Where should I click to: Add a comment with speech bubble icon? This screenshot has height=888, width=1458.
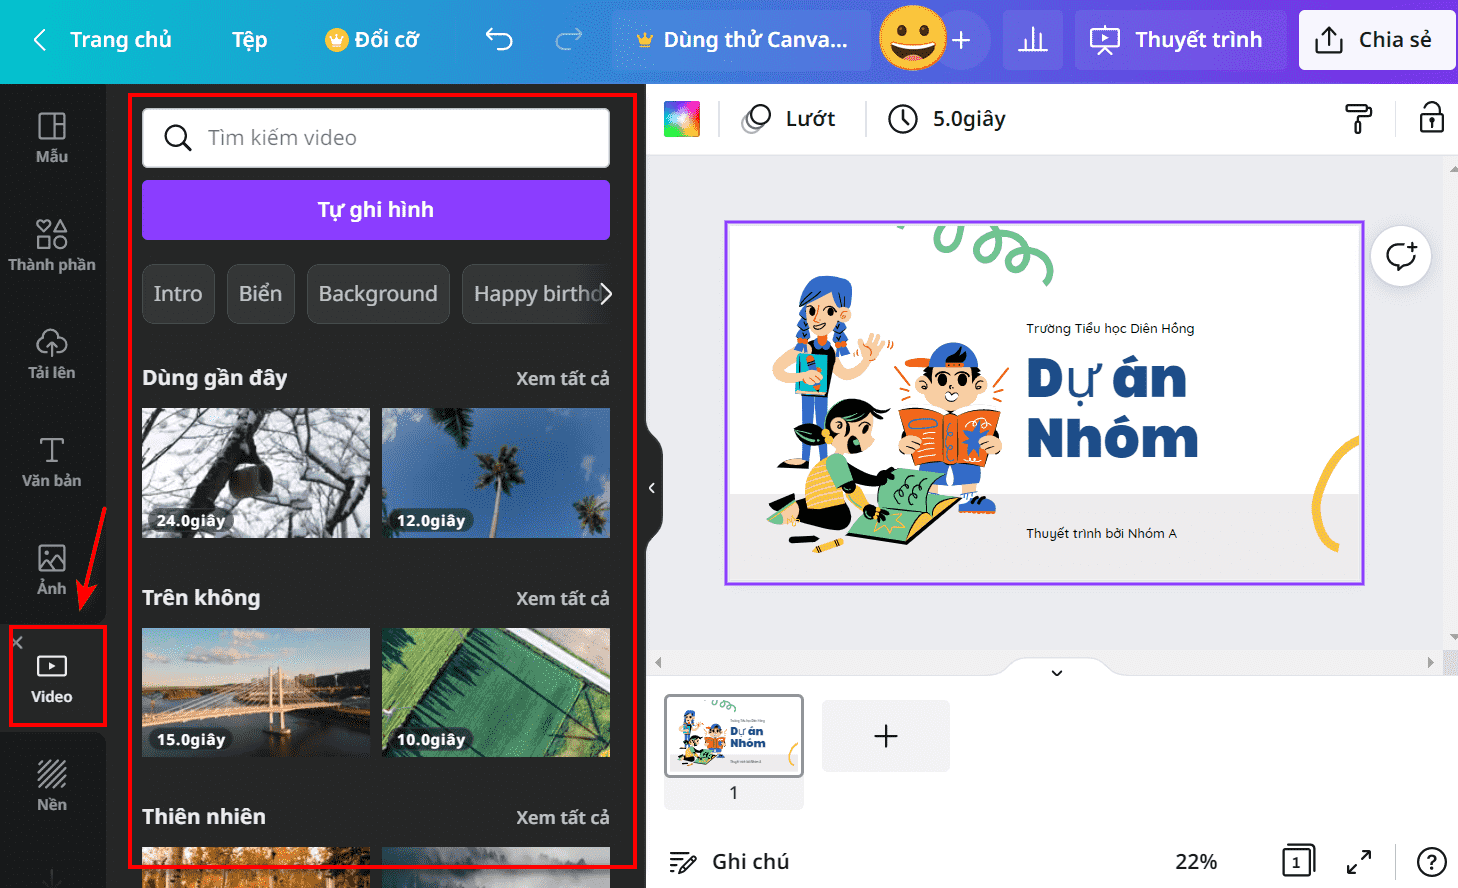pos(1401,256)
